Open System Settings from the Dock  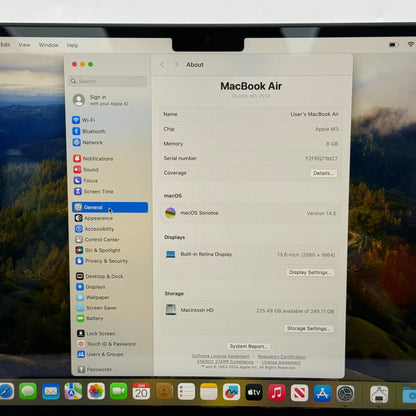[x=345, y=394]
